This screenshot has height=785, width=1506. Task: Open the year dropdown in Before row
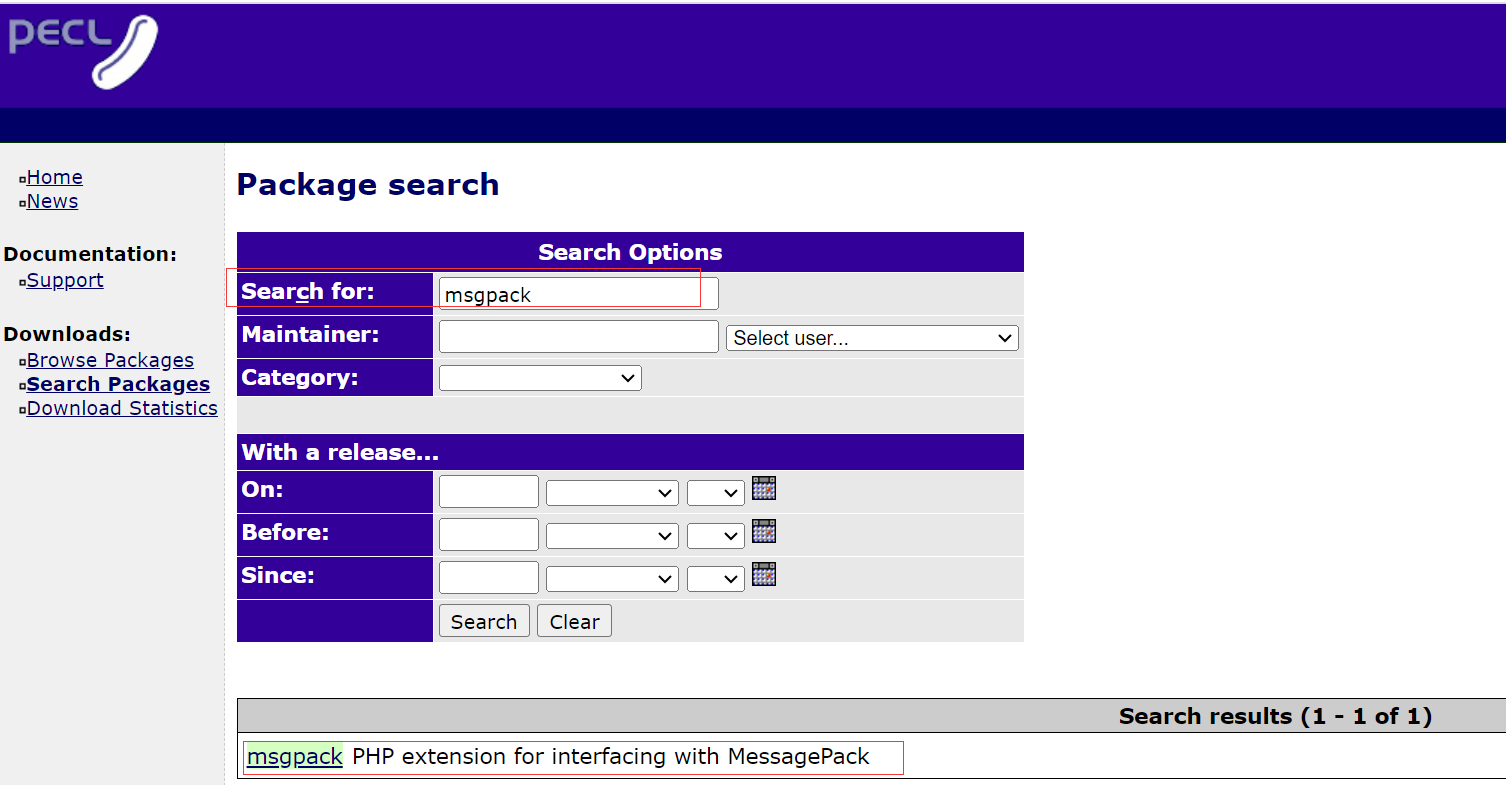point(716,536)
